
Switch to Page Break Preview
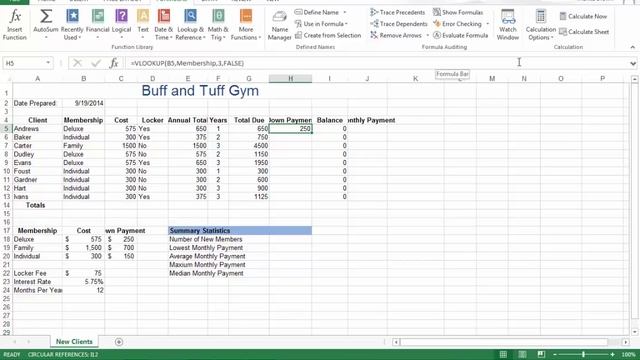click(x=541, y=354)
